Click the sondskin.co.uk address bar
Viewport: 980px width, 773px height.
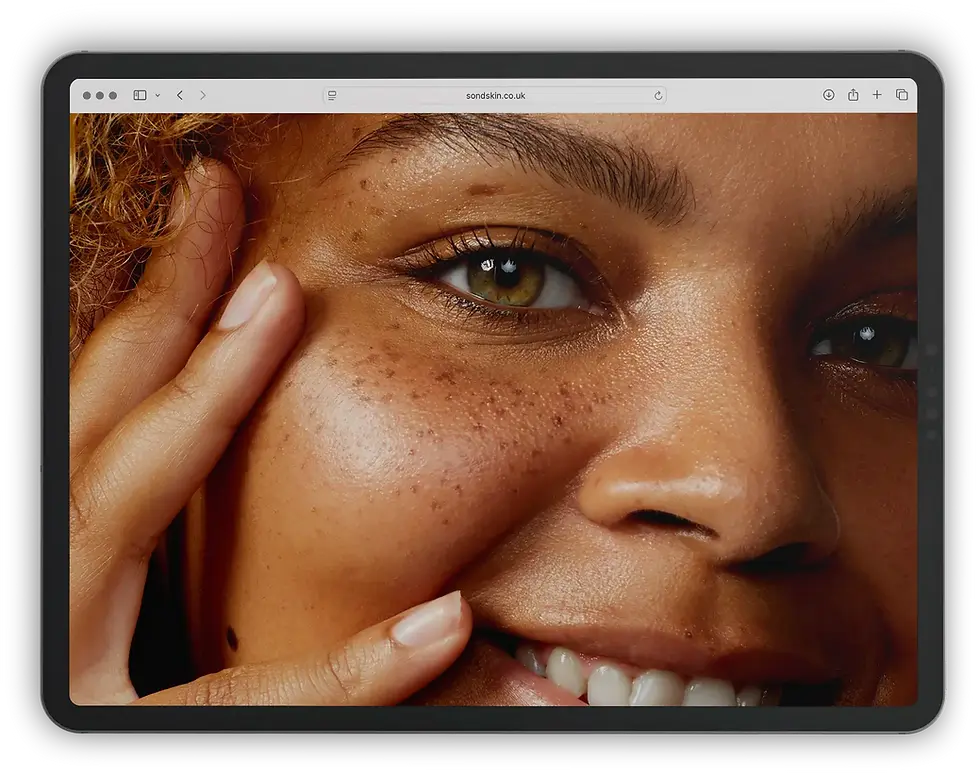coord(494,95)
